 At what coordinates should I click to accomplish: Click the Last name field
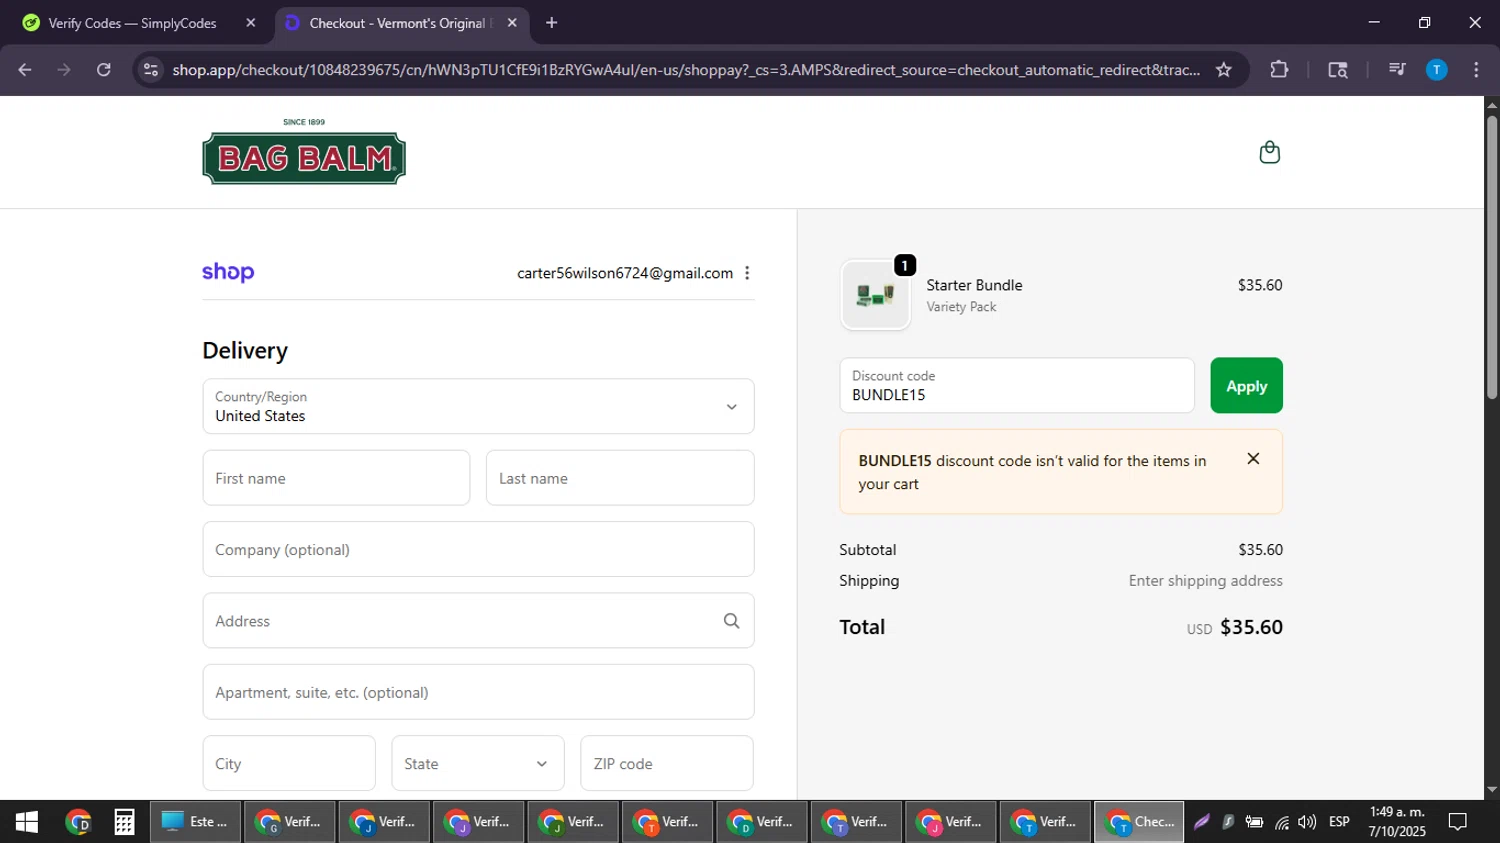click(x=620, y=478)
